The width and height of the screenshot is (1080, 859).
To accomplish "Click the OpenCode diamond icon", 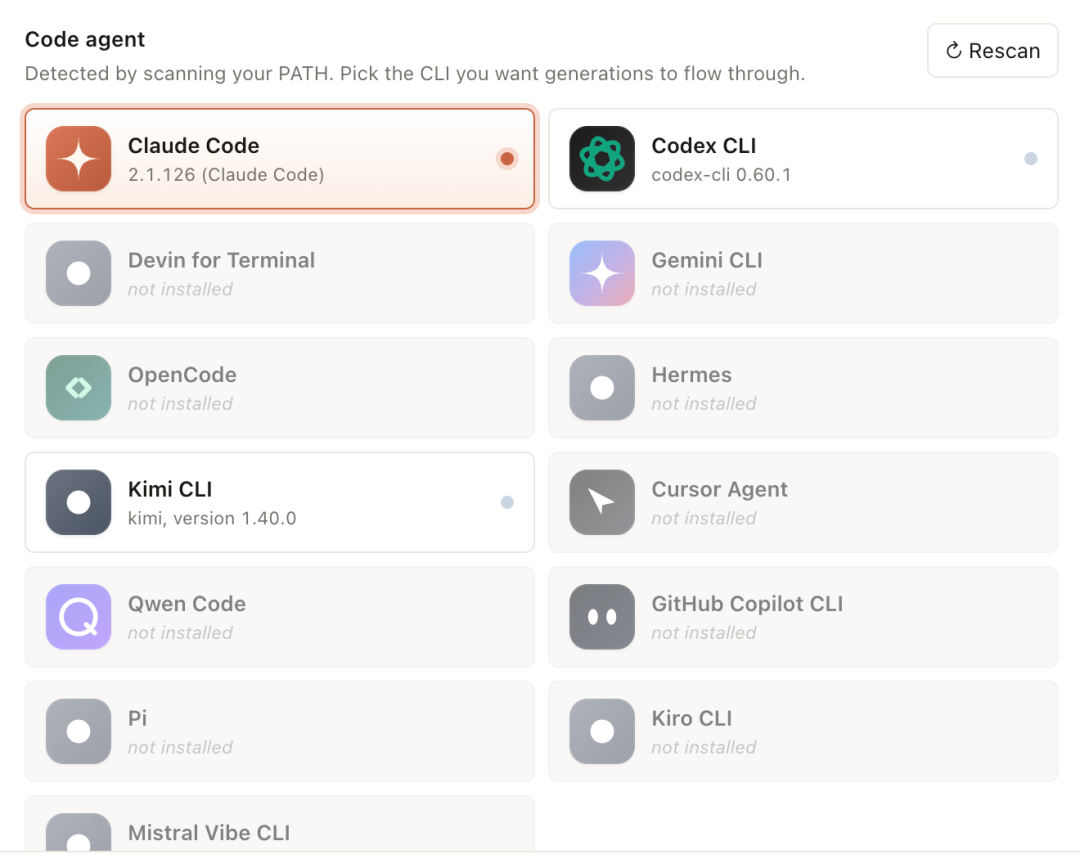I will click(x=79, y=387).
